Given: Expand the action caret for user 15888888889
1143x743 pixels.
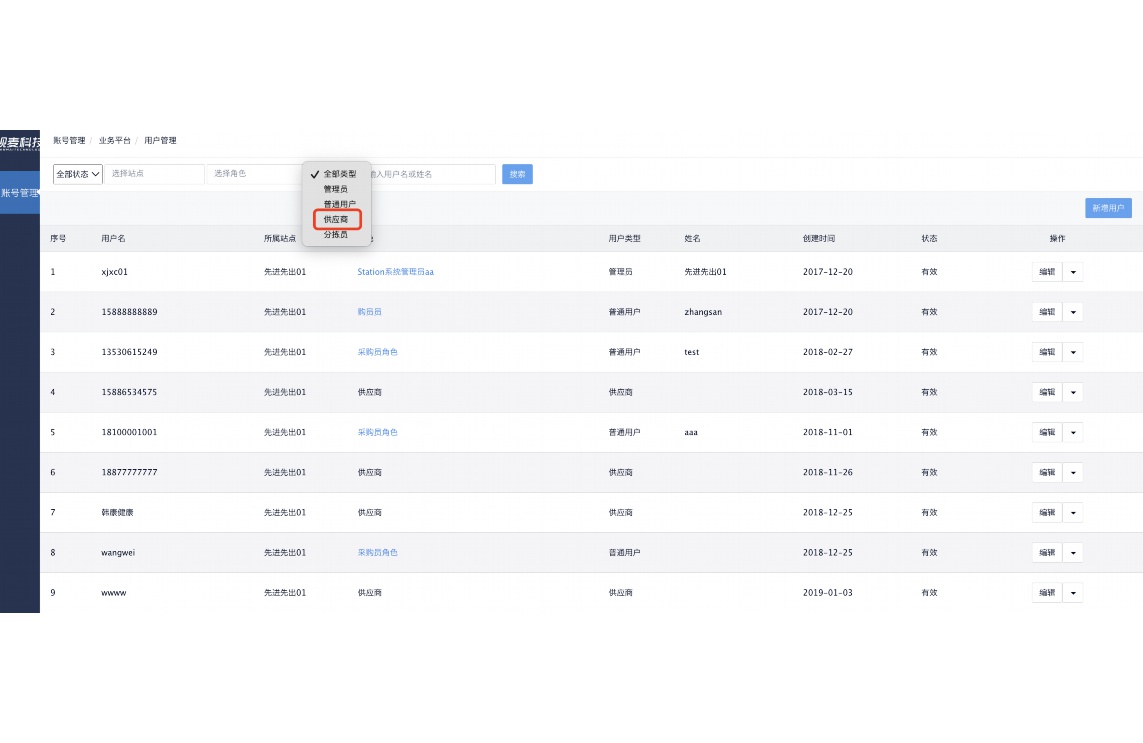Looking at the screenshot, I should [x=1073, y=312].
